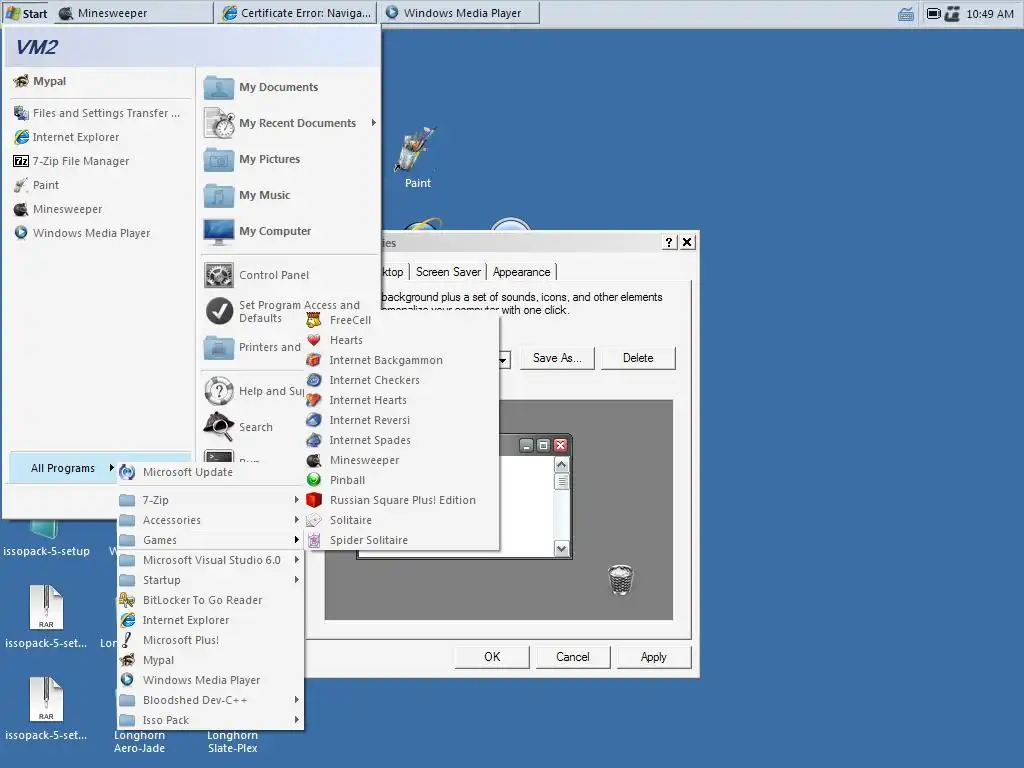This screenshot has width=1024, height=768.
Task: Launch Russian Square Plus! Edition
Action: 402,500
